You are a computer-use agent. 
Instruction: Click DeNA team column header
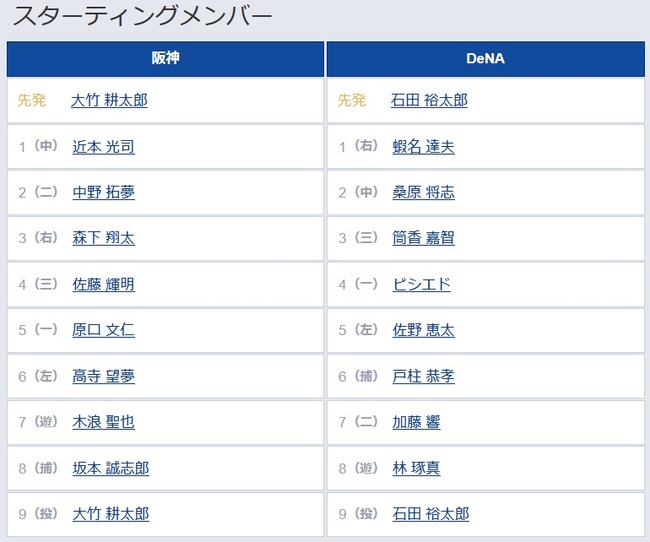485,58
